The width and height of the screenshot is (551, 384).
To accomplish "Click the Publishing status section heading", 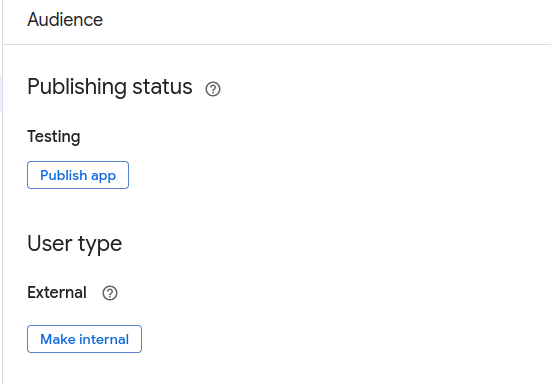I will (x=110, y=87).
